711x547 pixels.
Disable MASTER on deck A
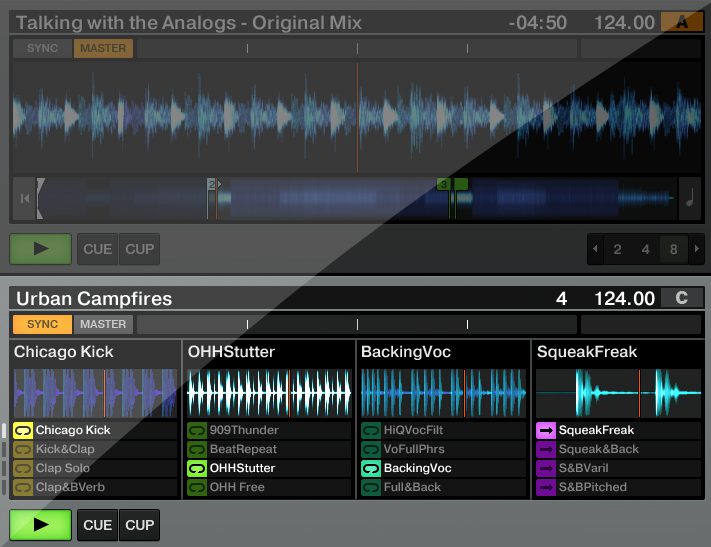coord(103,48)
